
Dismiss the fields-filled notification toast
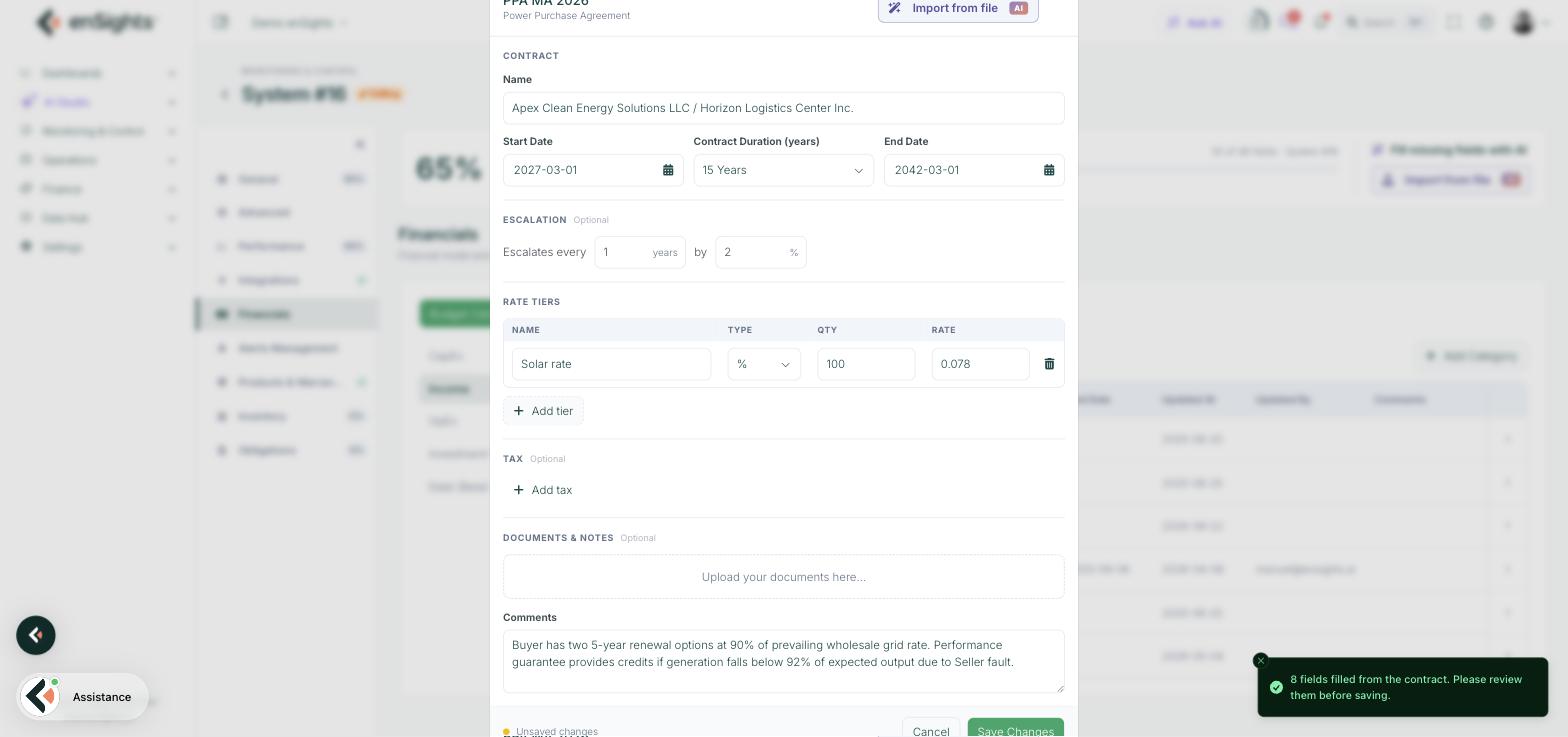tap(1261, 661)
